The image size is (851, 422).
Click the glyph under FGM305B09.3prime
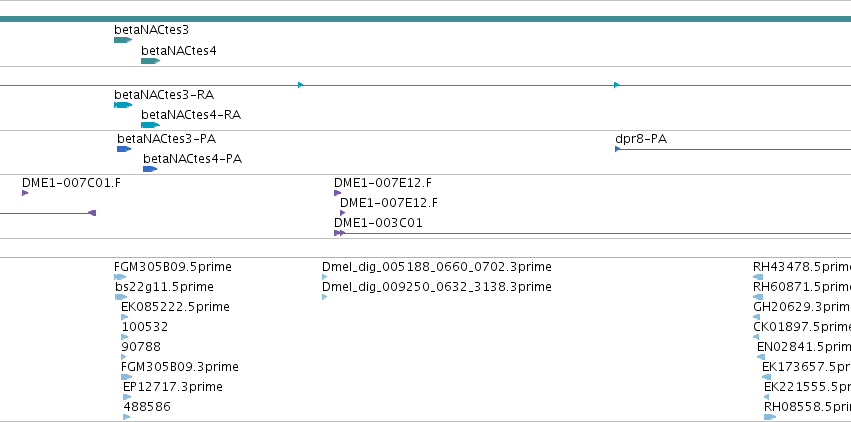[x=126, y=377]
